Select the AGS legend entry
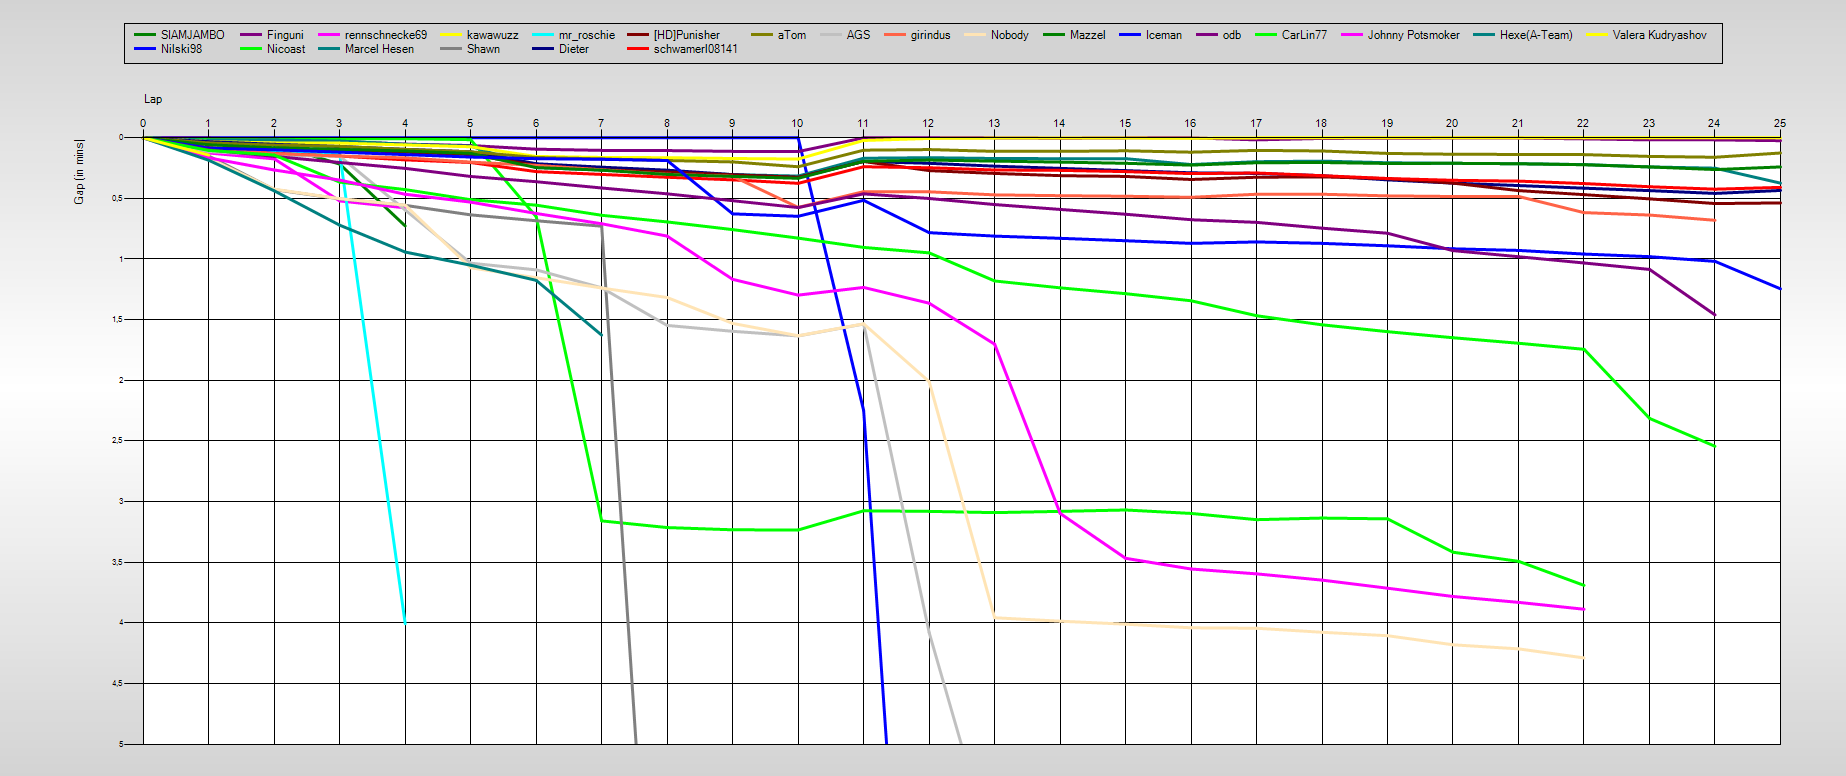Image resolution: width=1846 pixels, height=776 pixels. (x=858, y=35)
